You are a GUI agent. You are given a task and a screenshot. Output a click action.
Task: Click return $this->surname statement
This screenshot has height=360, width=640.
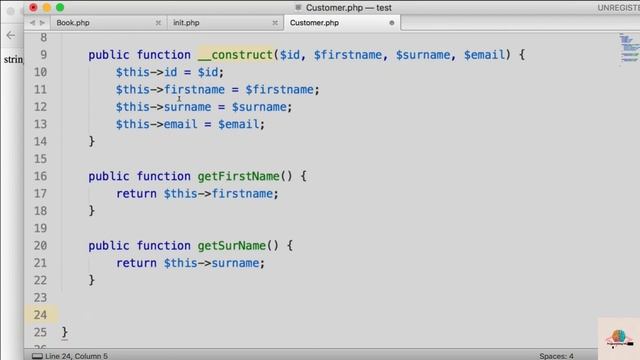click(190, 263)
